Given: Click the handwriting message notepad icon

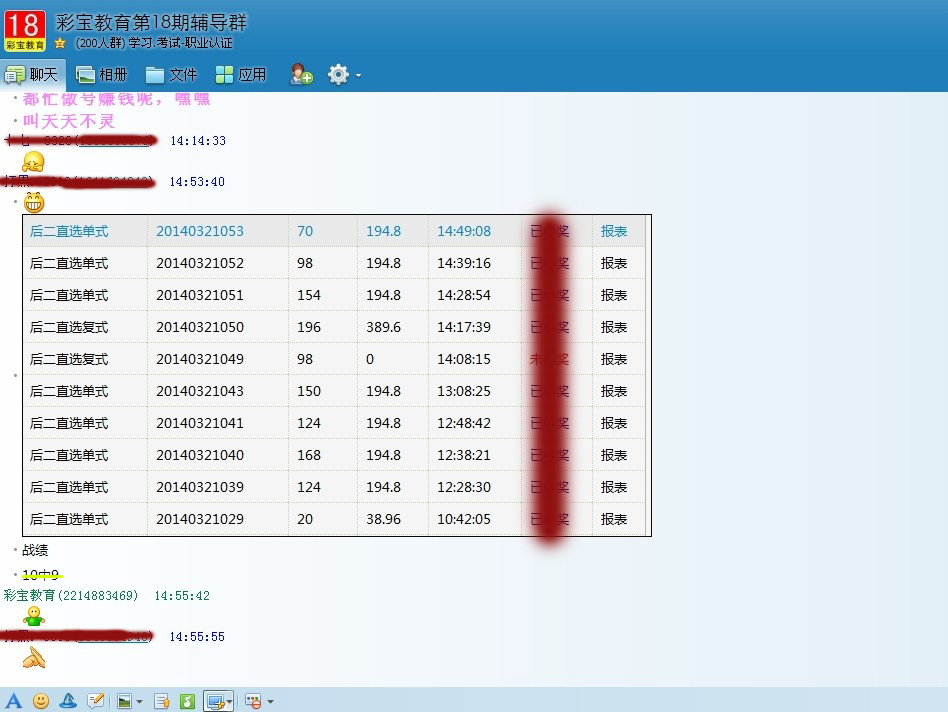Looking at the screenshot, I should pyautogui.click(x=96, y=701).
